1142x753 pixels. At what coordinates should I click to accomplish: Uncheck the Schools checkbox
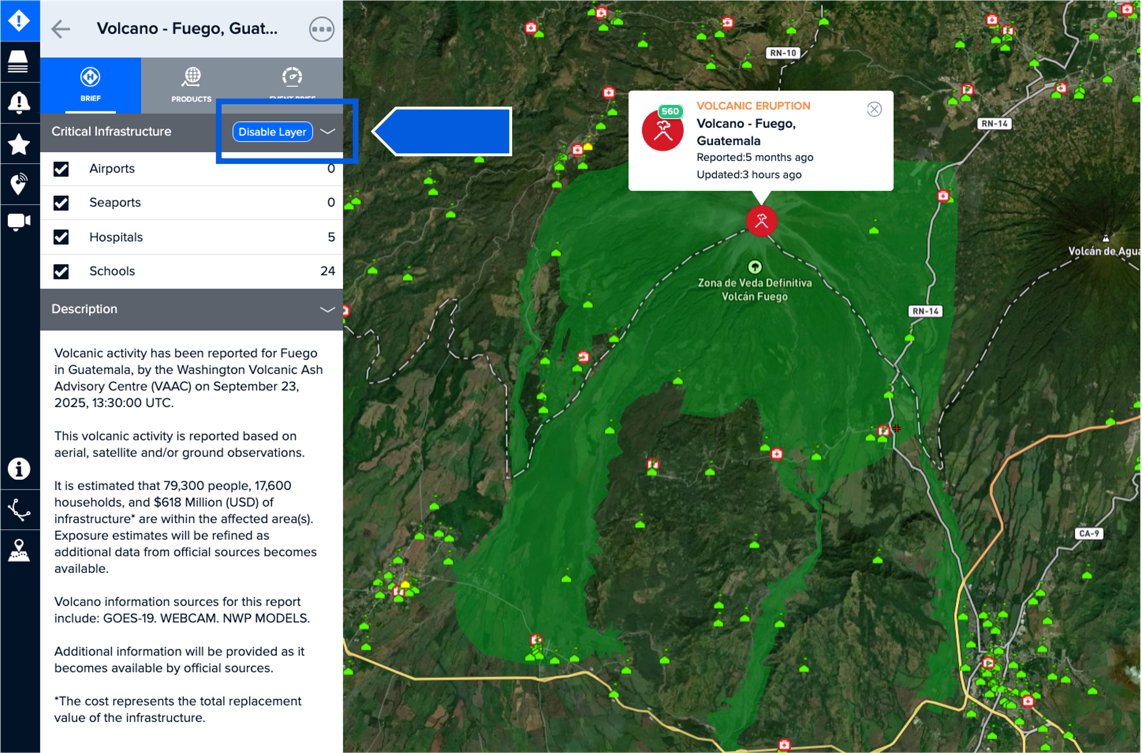61,272
